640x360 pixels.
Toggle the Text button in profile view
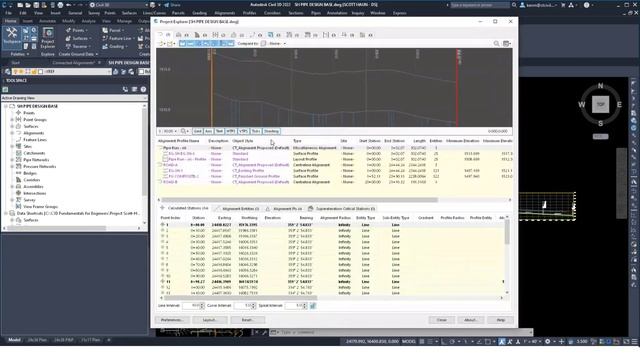click(219, 131)
